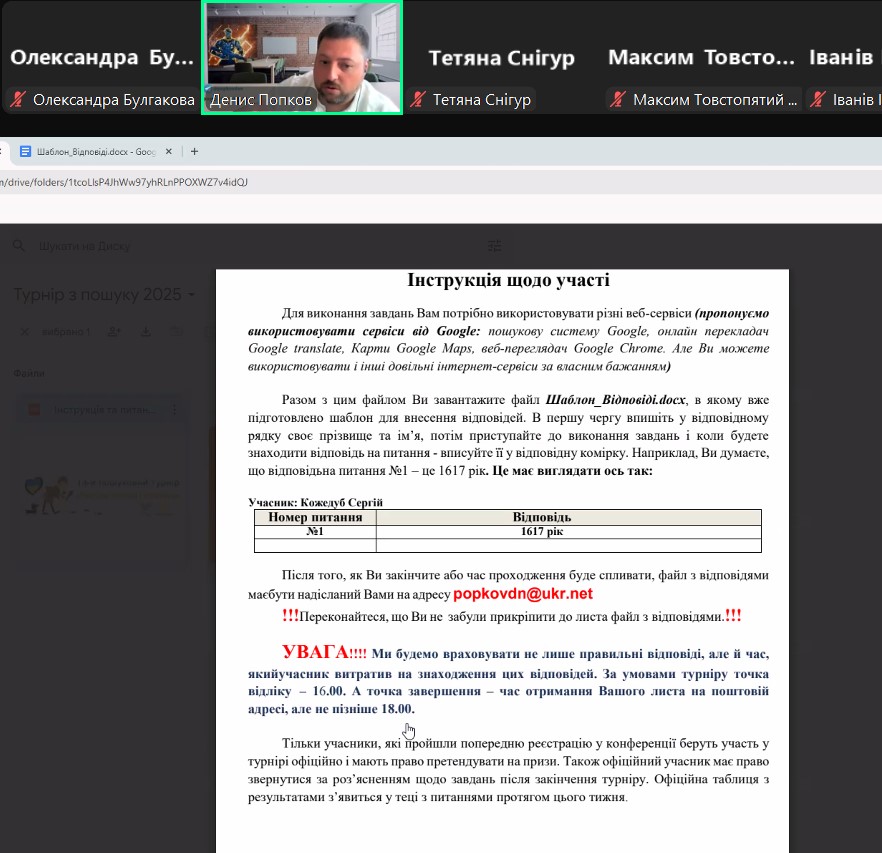Click the bold Шаблон_Відповіді.docx file name in the document
This screenshot has width=882, height=853.
(x=615, y=400)
